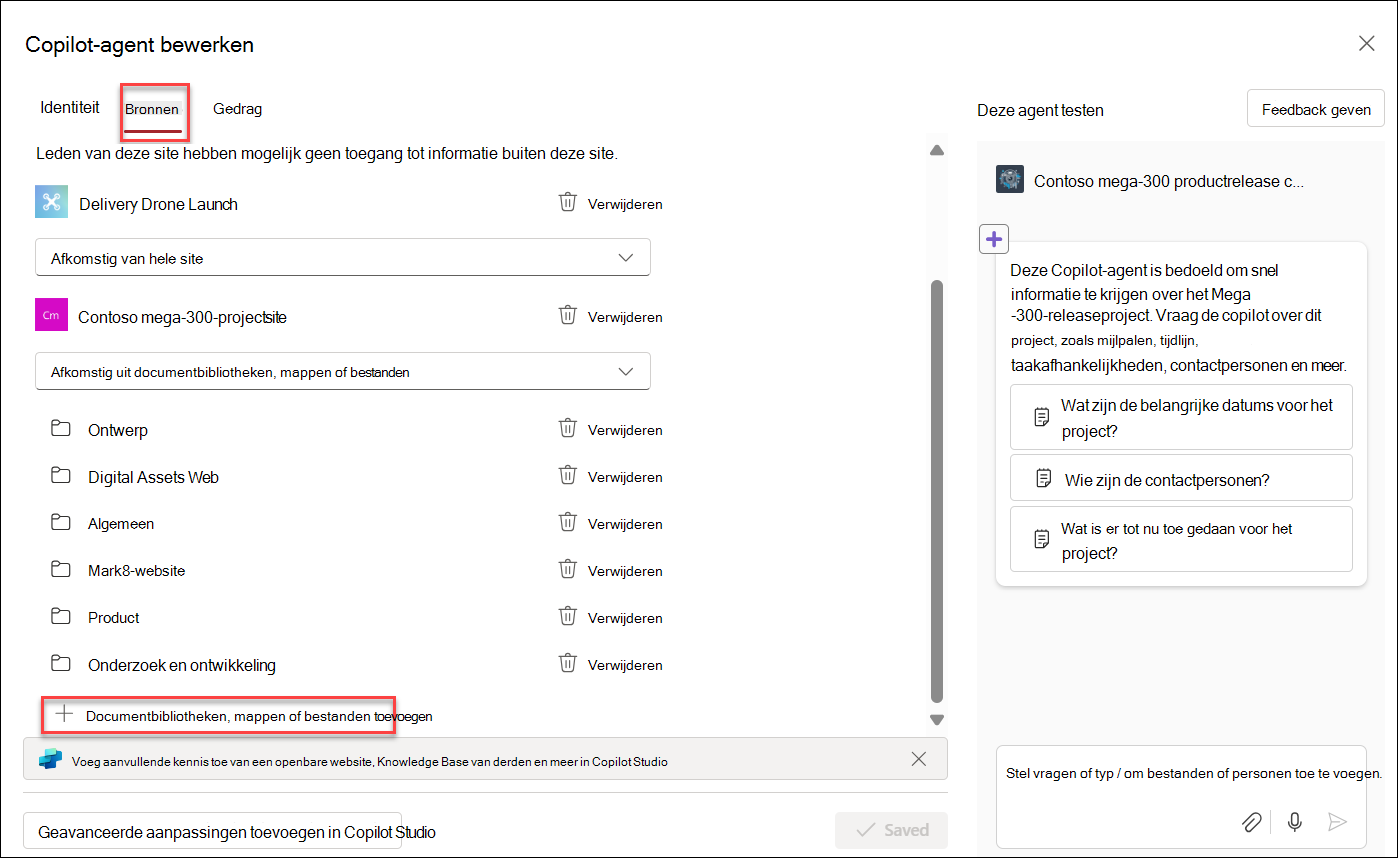Click the scrollbar down arrow in sources list
Image resolution: width=1398 pixels, height=858 pixels.
[937, 719]
